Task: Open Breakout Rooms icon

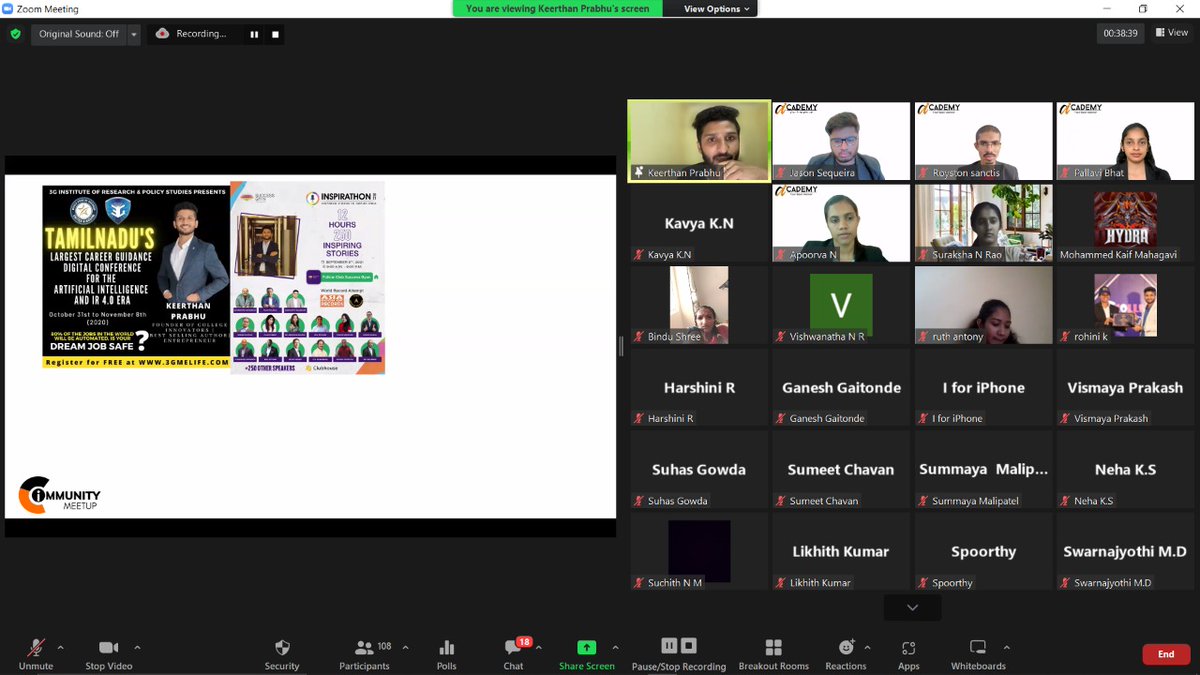Action: click(773, 648)
